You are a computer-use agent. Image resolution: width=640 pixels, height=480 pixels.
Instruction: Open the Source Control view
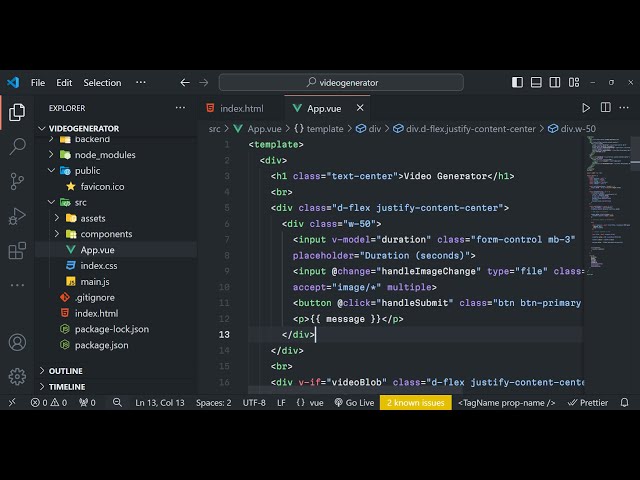click(x=17, y=181)
